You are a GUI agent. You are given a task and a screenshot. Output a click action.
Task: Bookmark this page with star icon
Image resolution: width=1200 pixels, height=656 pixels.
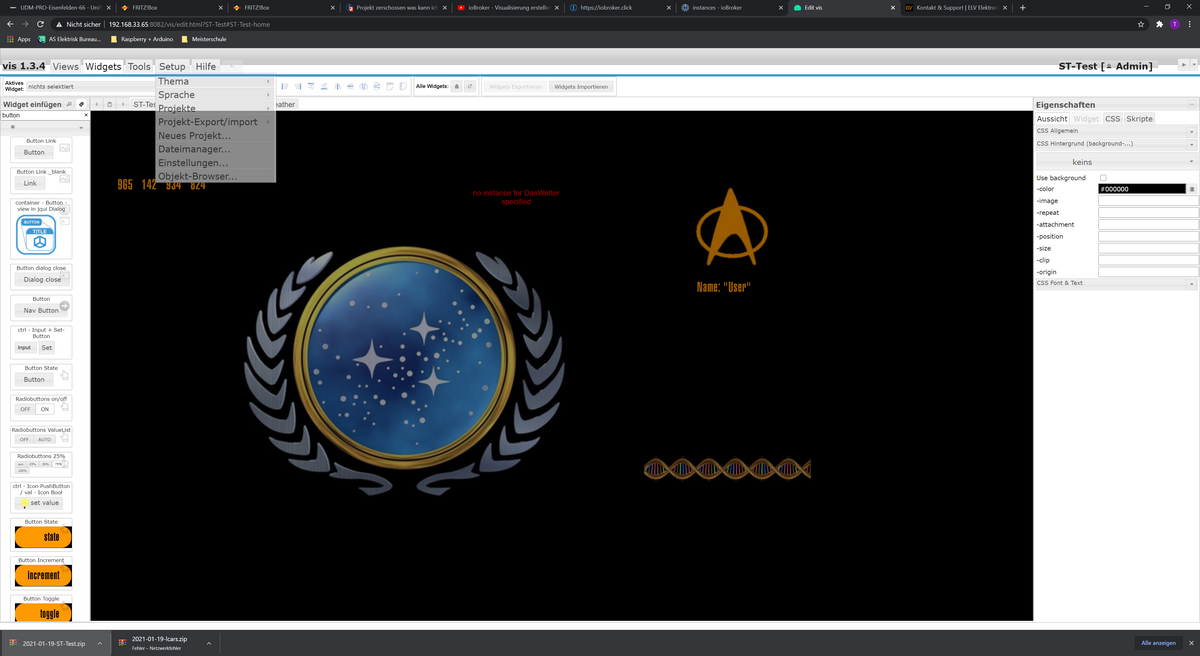pos(1141,24)
